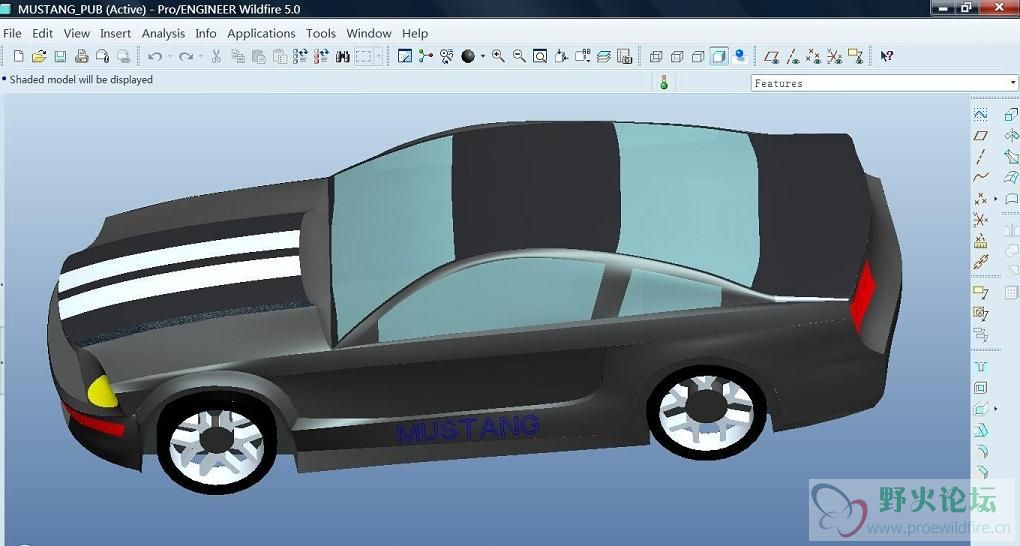Open the Applications menu
The width and height of the screenshot is (1020, 546).
click(261, 33)
